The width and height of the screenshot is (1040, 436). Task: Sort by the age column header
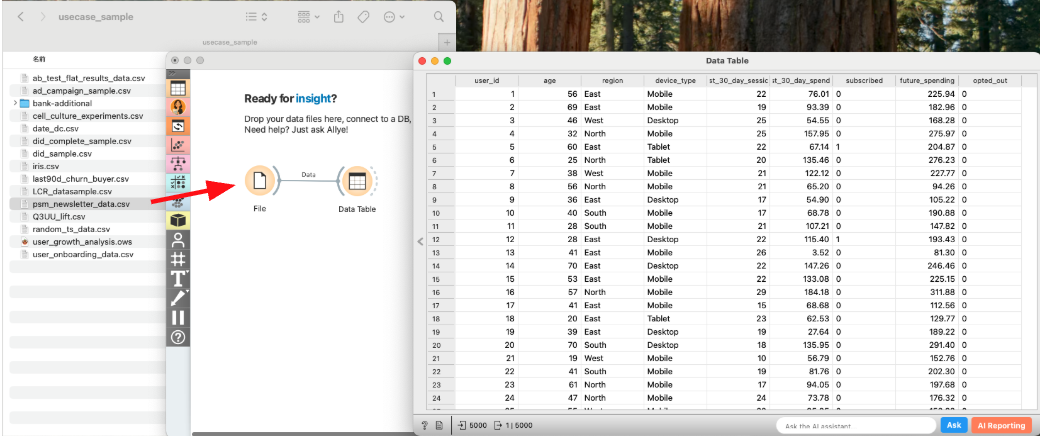pos(550,80)
